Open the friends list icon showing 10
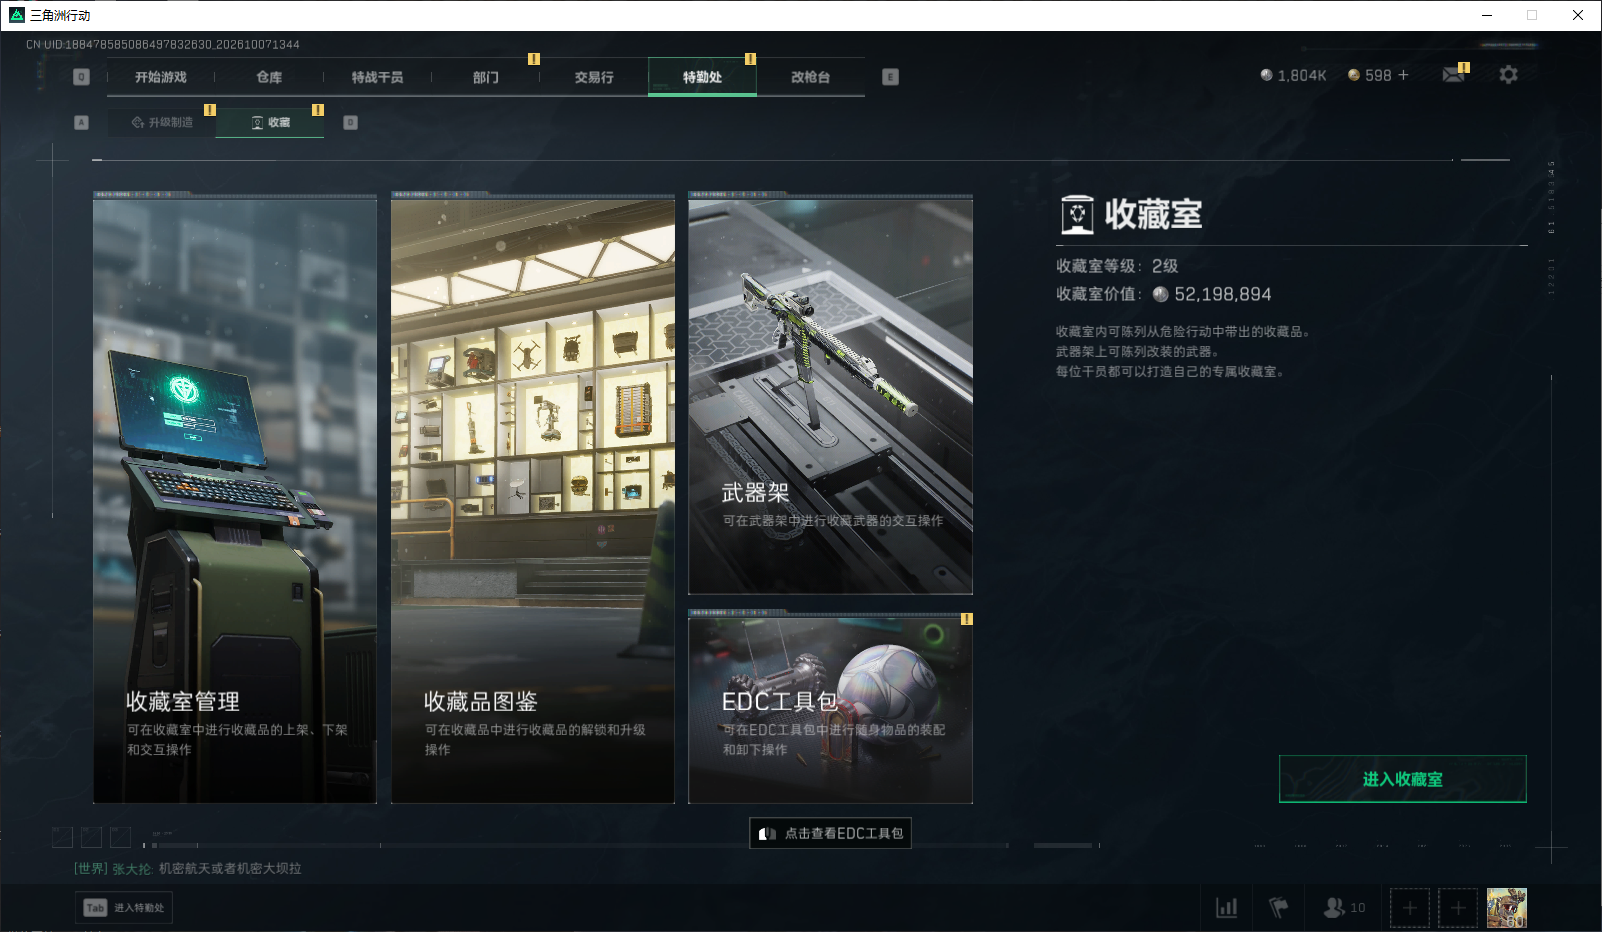Screen dimensions: 1602x932 pyautogui.click(x=1344, y=907)
